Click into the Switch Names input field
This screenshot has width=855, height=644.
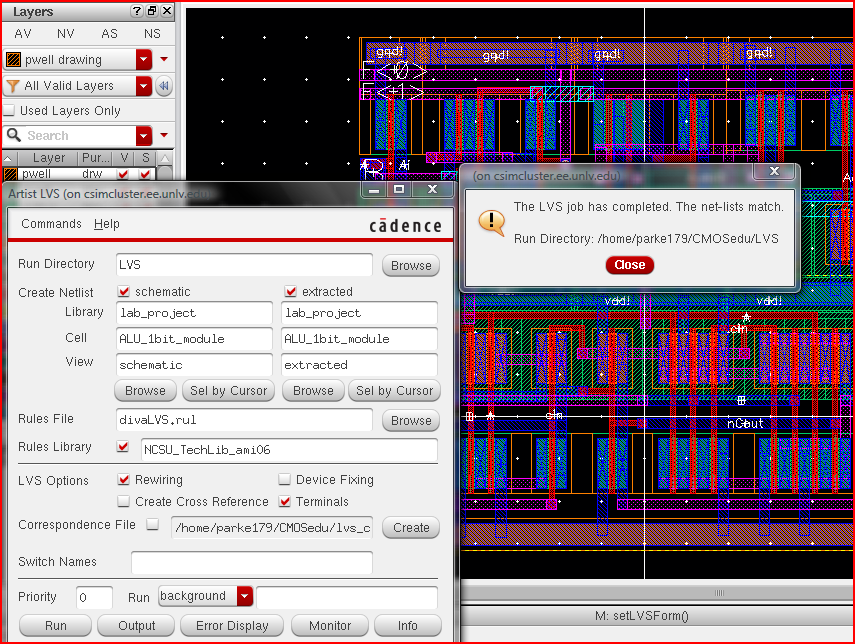(x=251, y=562)
